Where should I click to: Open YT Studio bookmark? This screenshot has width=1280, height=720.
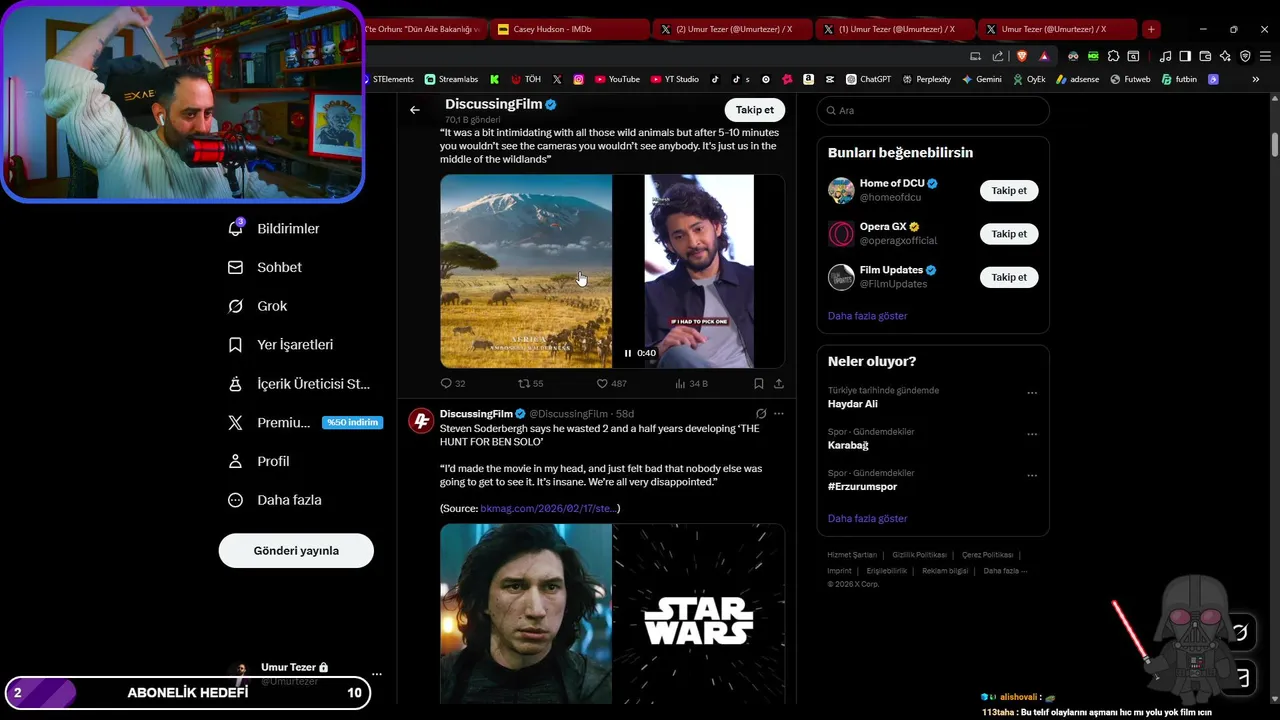675,79
